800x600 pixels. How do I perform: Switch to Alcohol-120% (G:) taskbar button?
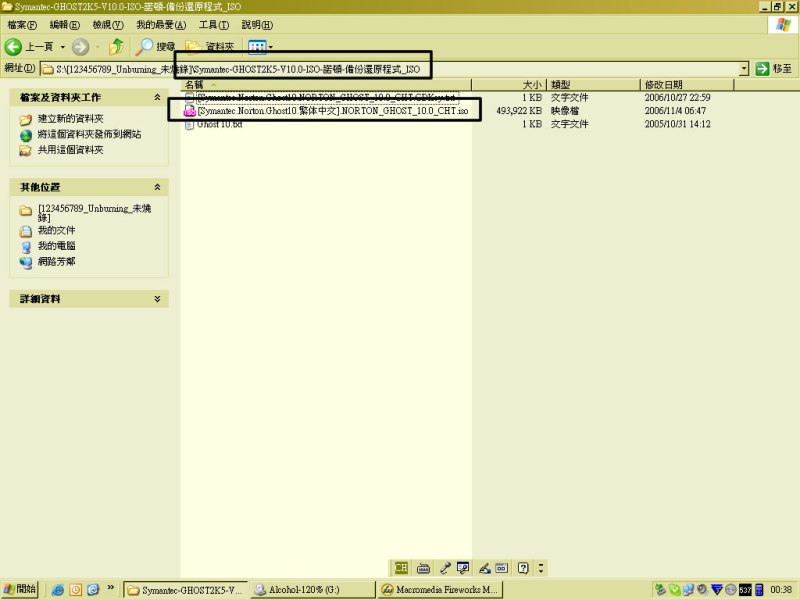[x=313, y=590]
